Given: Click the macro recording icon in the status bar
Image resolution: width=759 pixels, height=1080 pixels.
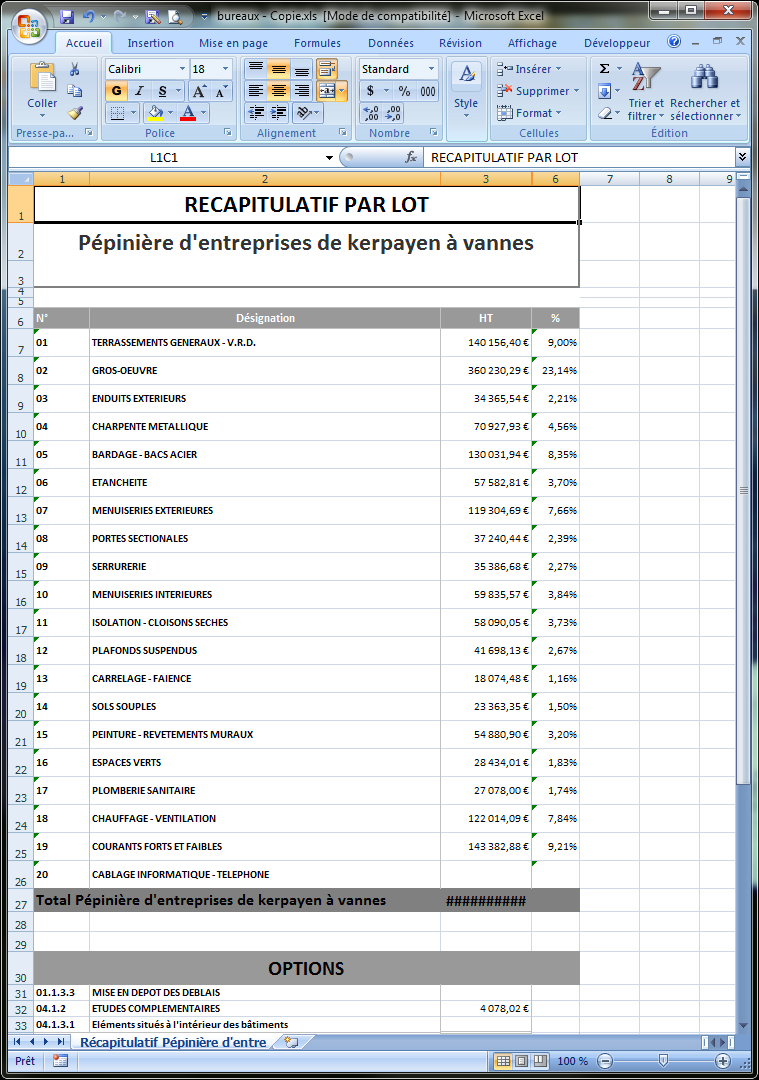Looking at the screenshot, I should coord(61,1061).
